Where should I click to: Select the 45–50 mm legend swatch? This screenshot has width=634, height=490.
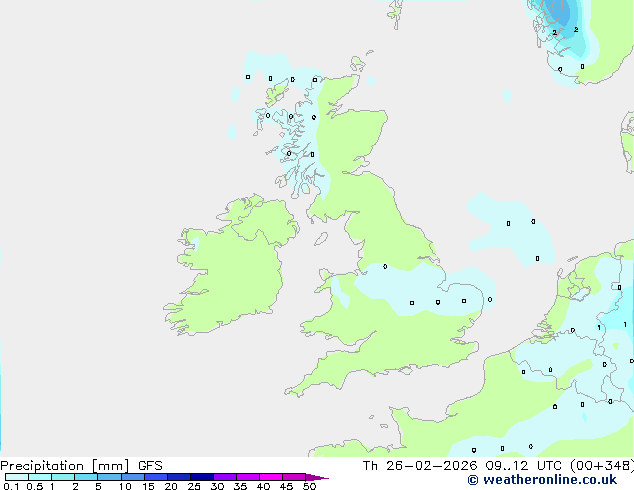[294, 477]
